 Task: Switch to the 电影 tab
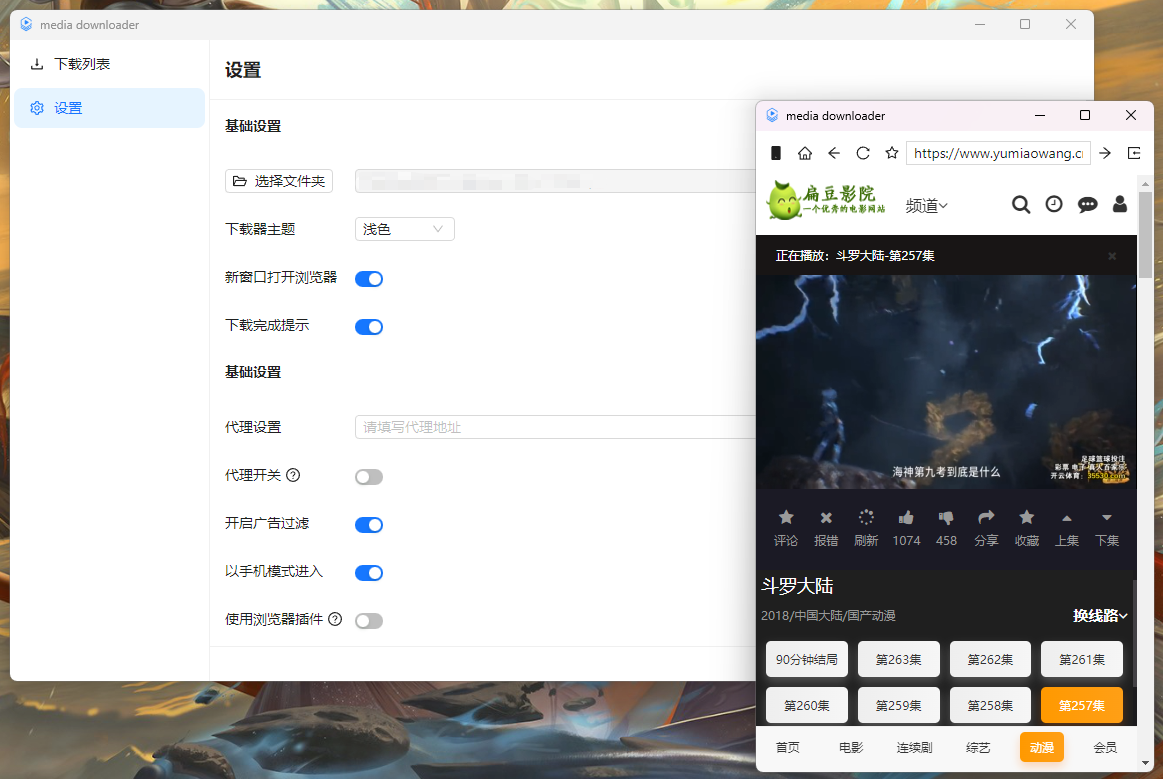pos(850,746)
